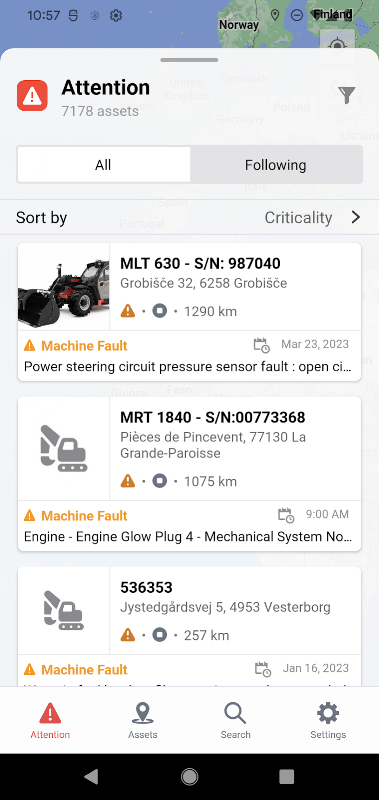Tap calendar clock icon on MLT 630 card
Viewport: 379px width, 800px height.
pos(262,345)
